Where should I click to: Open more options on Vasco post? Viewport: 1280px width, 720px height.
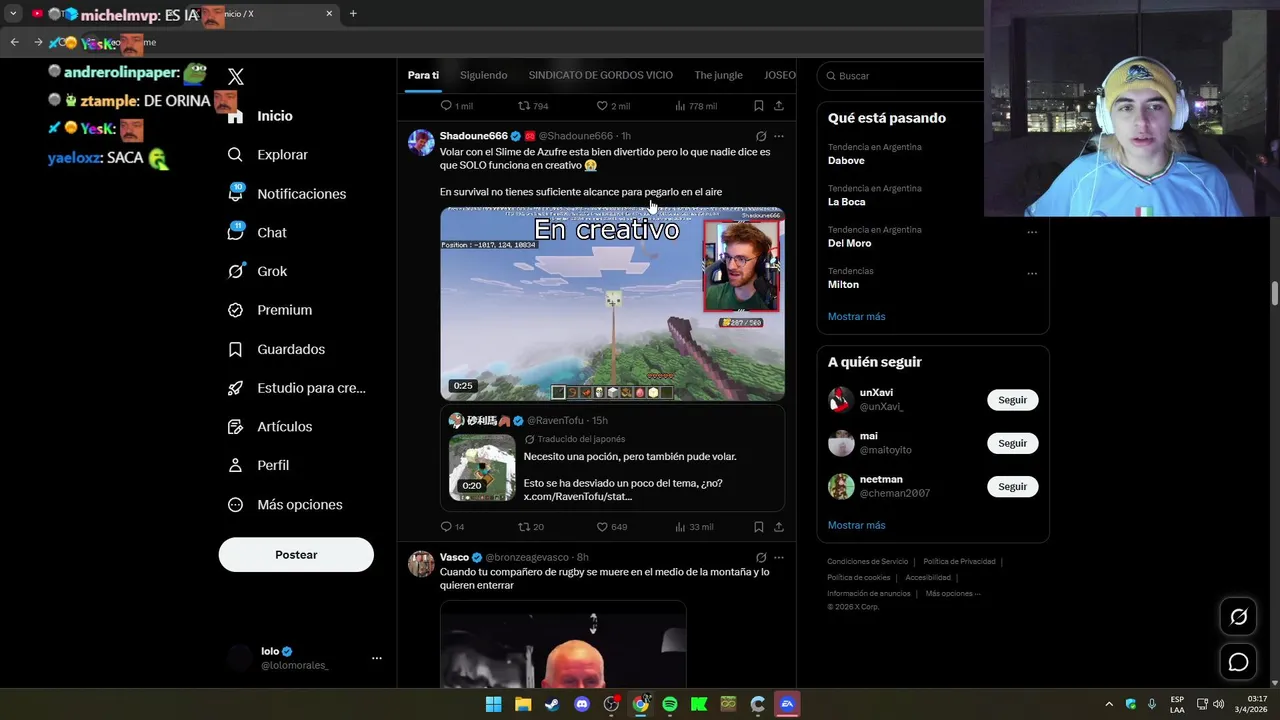point(779,557)
